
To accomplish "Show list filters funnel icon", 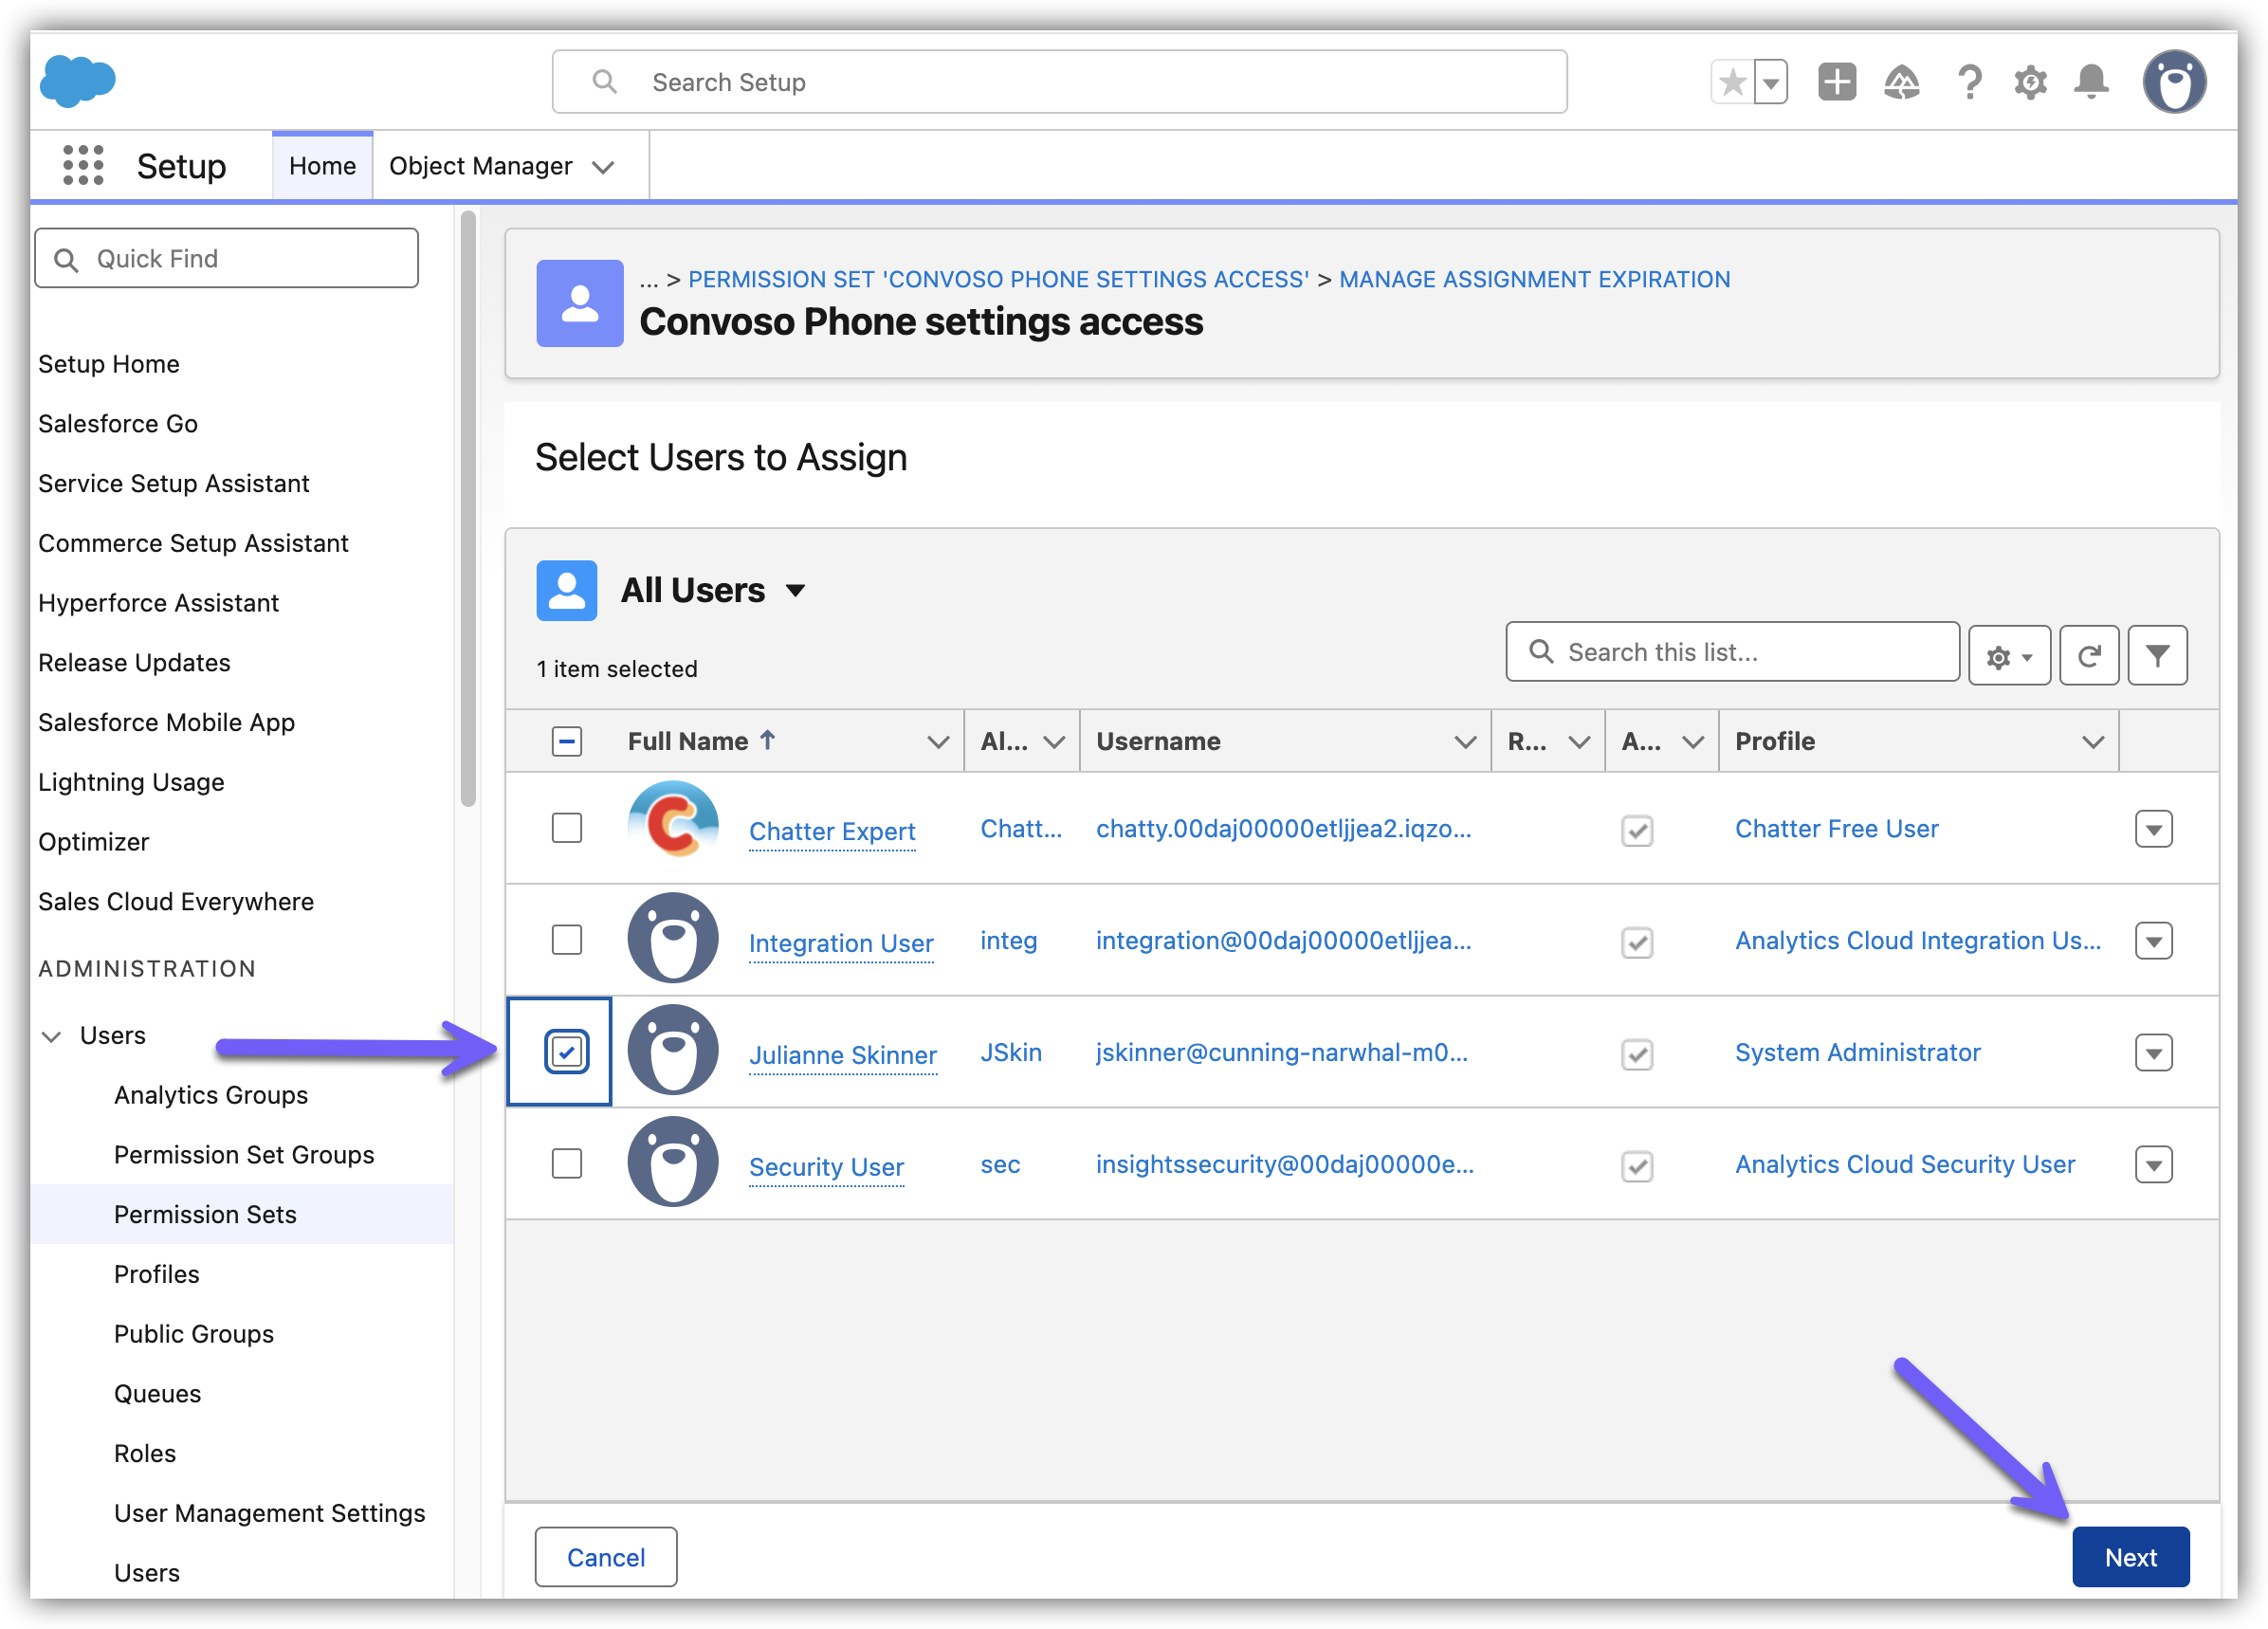I will [x=2157, y=656].
